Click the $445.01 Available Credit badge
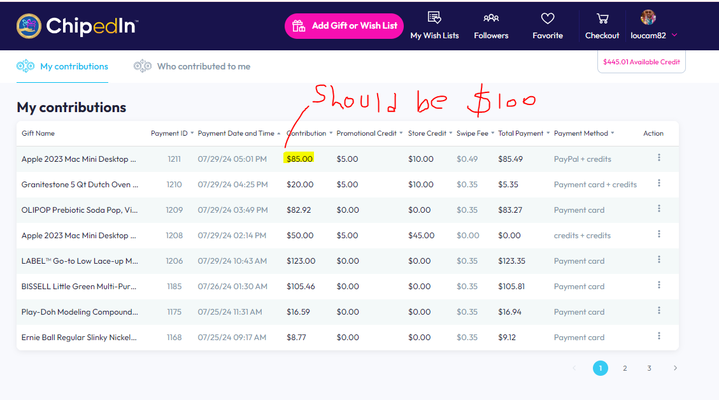This screenshot has height=400, width=719. [x=641, y=62]
